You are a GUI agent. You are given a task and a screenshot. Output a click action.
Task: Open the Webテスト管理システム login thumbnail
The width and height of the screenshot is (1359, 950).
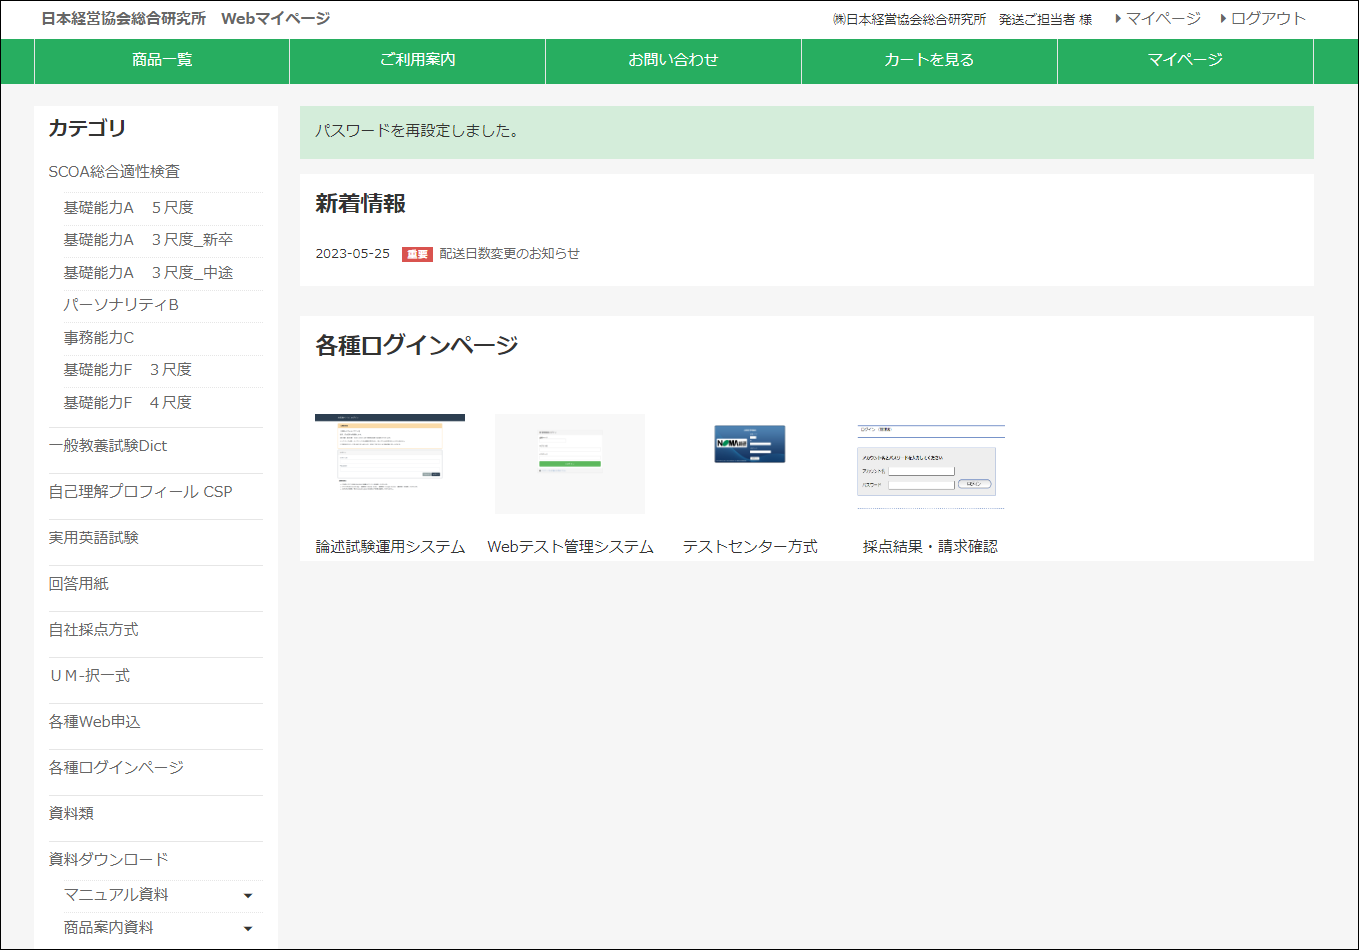(x=569, y=463)
